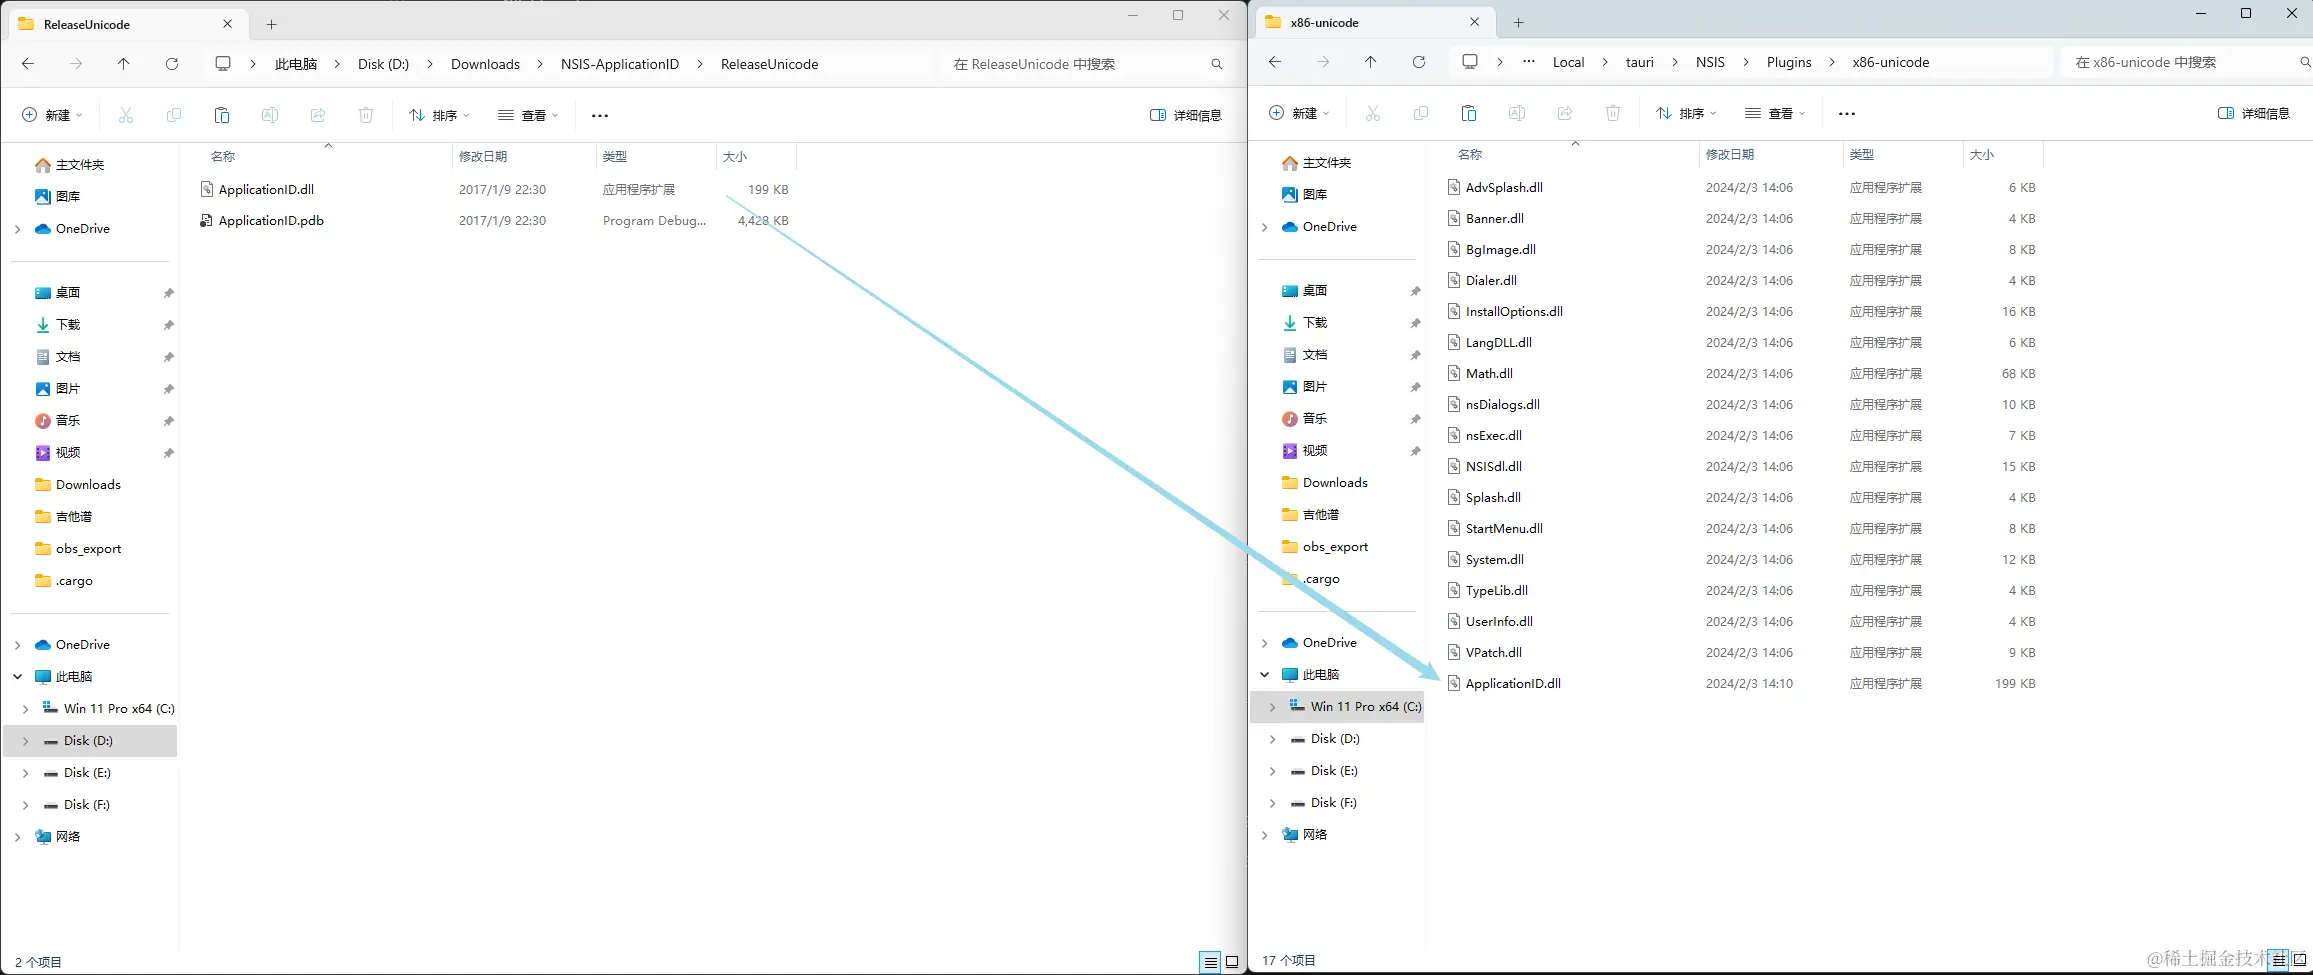Switch to details view in the status bar
The height and width of the screenshot is (975, 2313).
click(1210, 962)
